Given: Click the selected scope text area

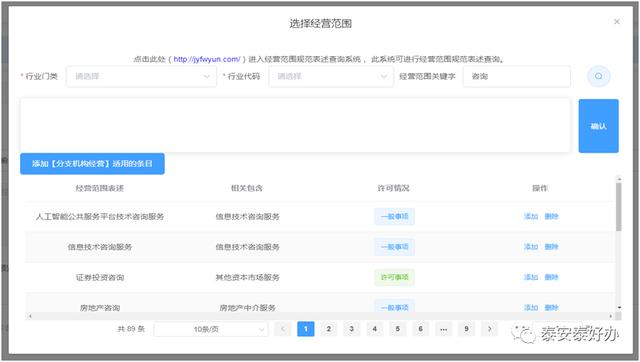Looking at the screenshot, I should point(295,125).
